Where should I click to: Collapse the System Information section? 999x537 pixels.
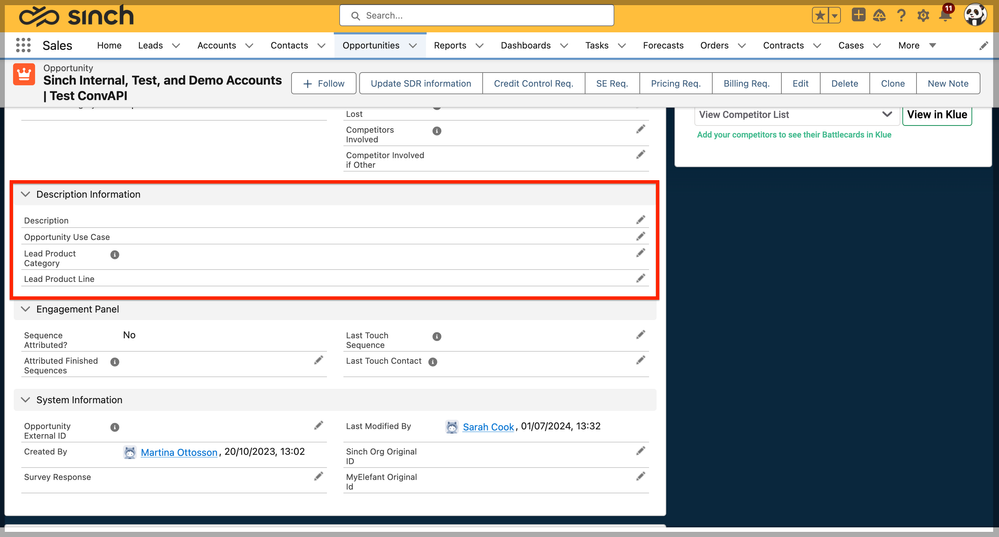point(25,400)
